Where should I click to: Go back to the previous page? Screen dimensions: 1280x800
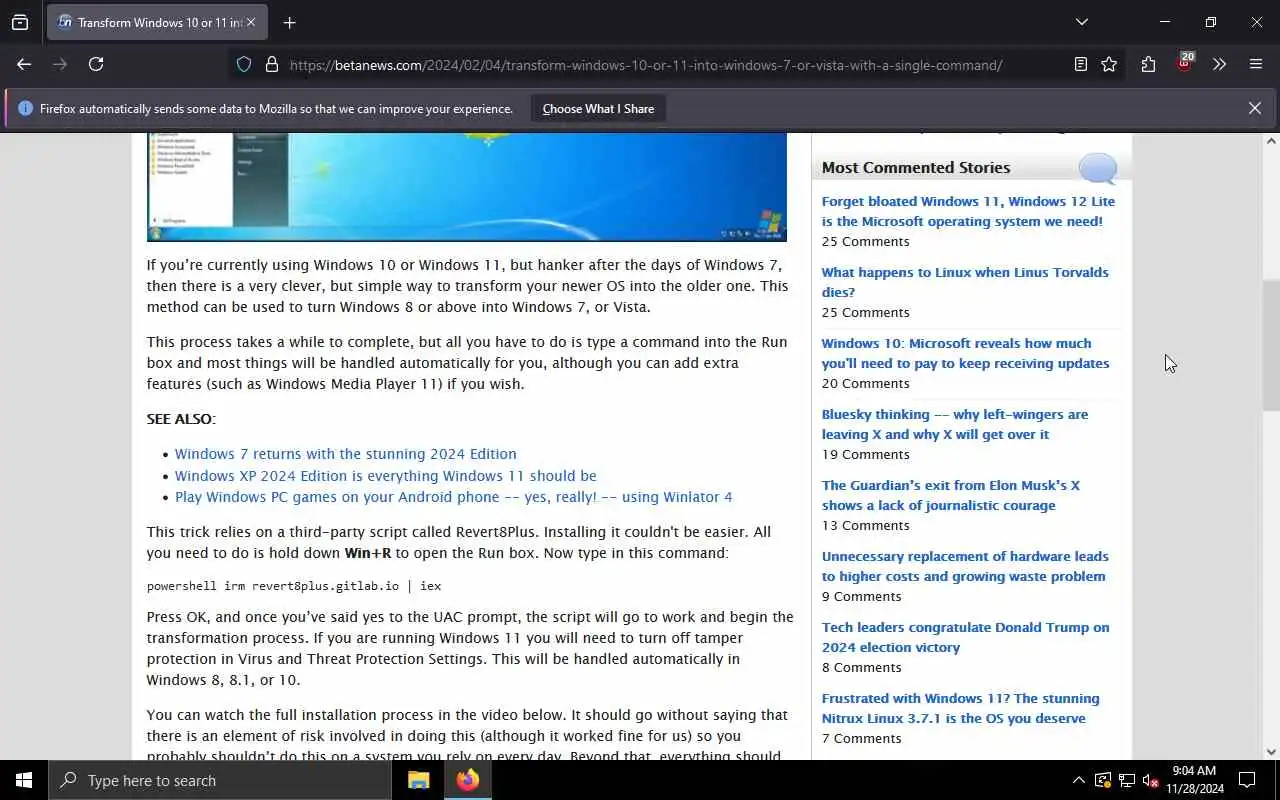point(24,64)
